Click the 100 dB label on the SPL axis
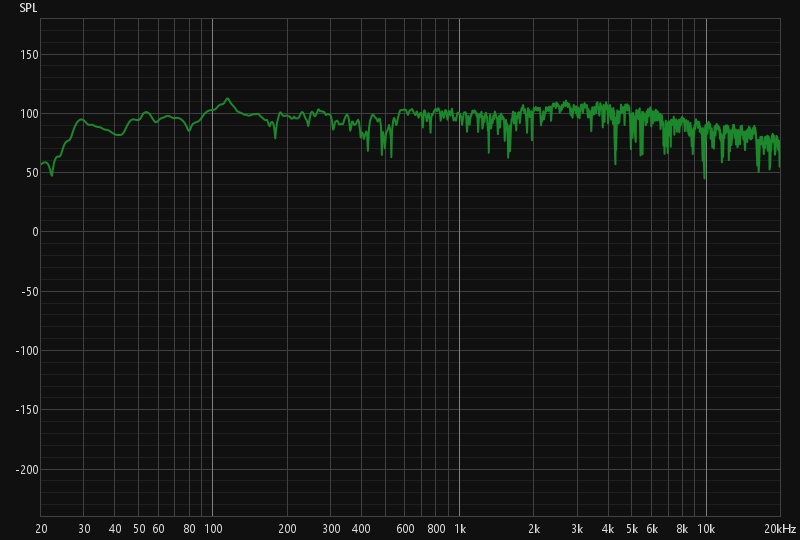The height and width of the screenshot is (540, 800). tap(29, 114)
